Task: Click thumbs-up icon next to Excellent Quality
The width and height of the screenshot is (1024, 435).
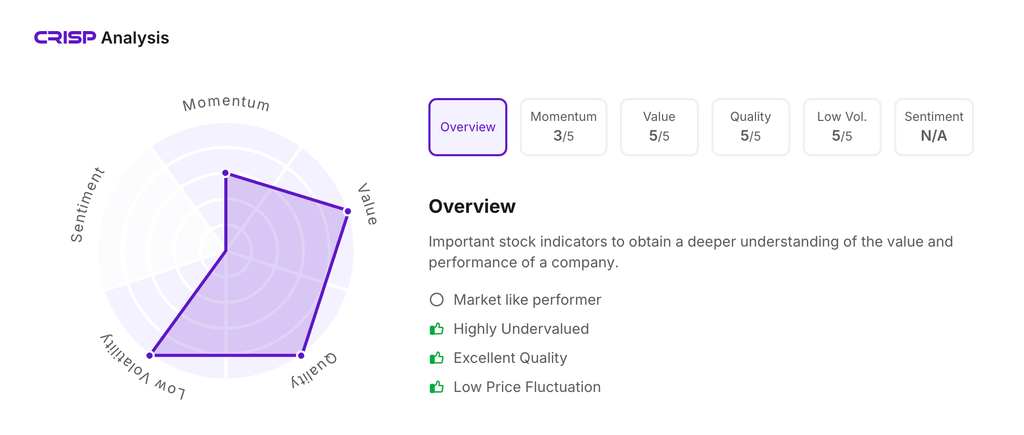Action: pyautogui.click(x=436, y=358)
